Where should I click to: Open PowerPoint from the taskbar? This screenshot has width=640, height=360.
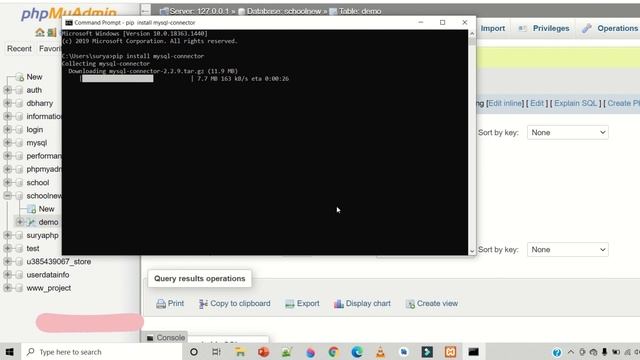coord(263,352)
